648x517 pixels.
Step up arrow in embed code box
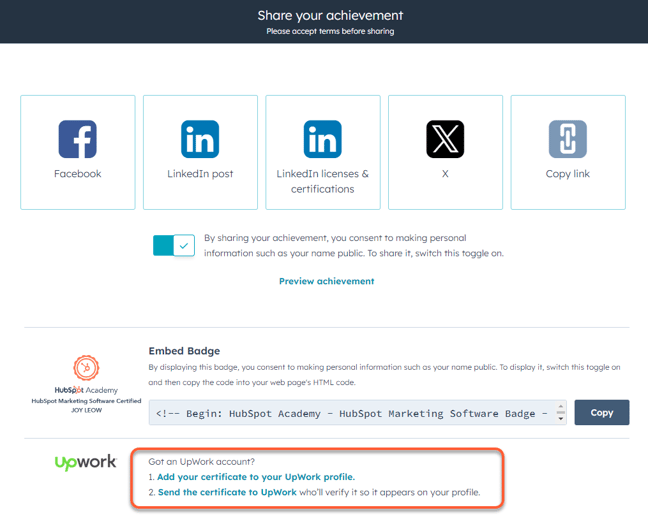coord(561,407)
